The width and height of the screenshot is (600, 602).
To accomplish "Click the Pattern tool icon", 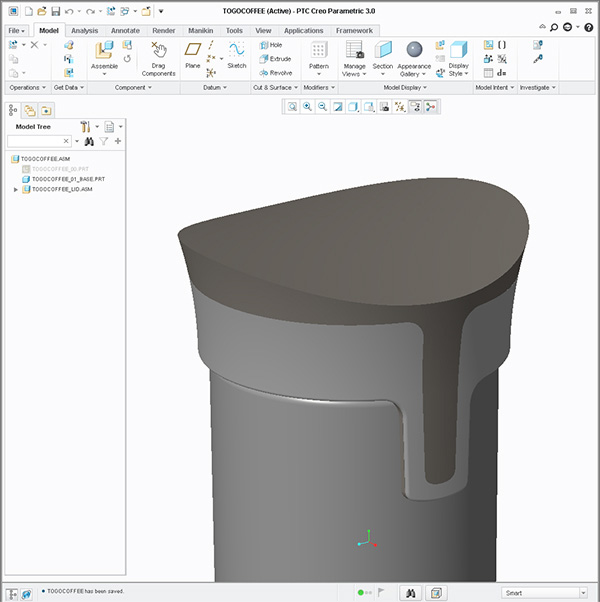I will 319,50.
